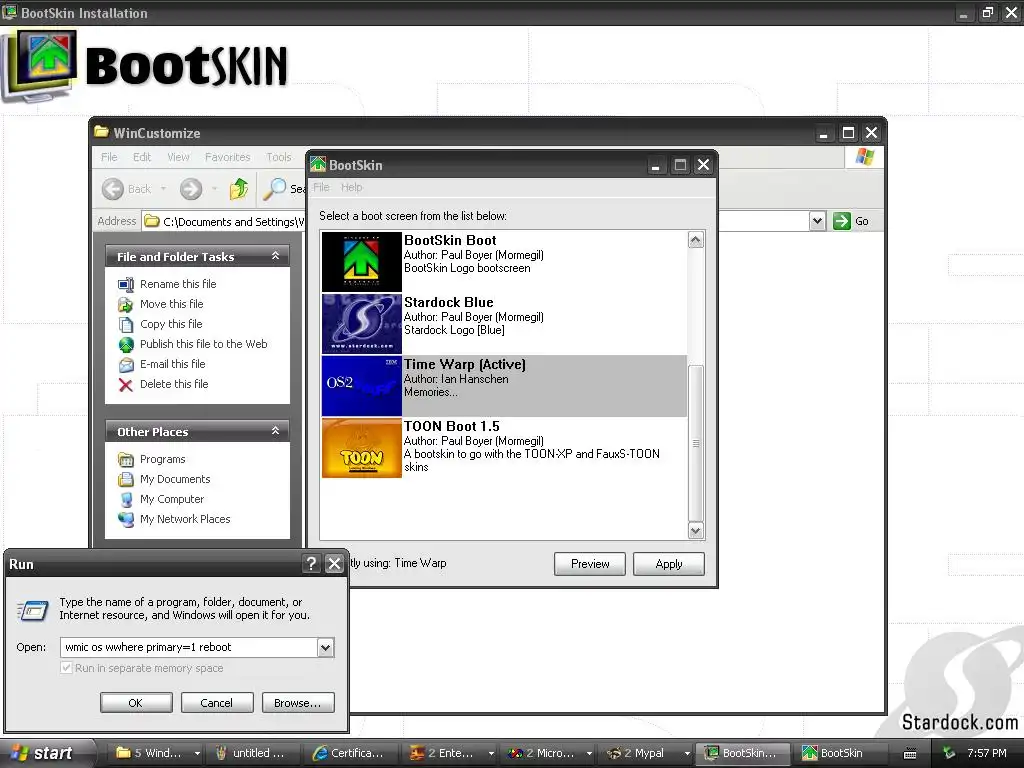Open View menu in WinCustomize window

tap(178, 157)
